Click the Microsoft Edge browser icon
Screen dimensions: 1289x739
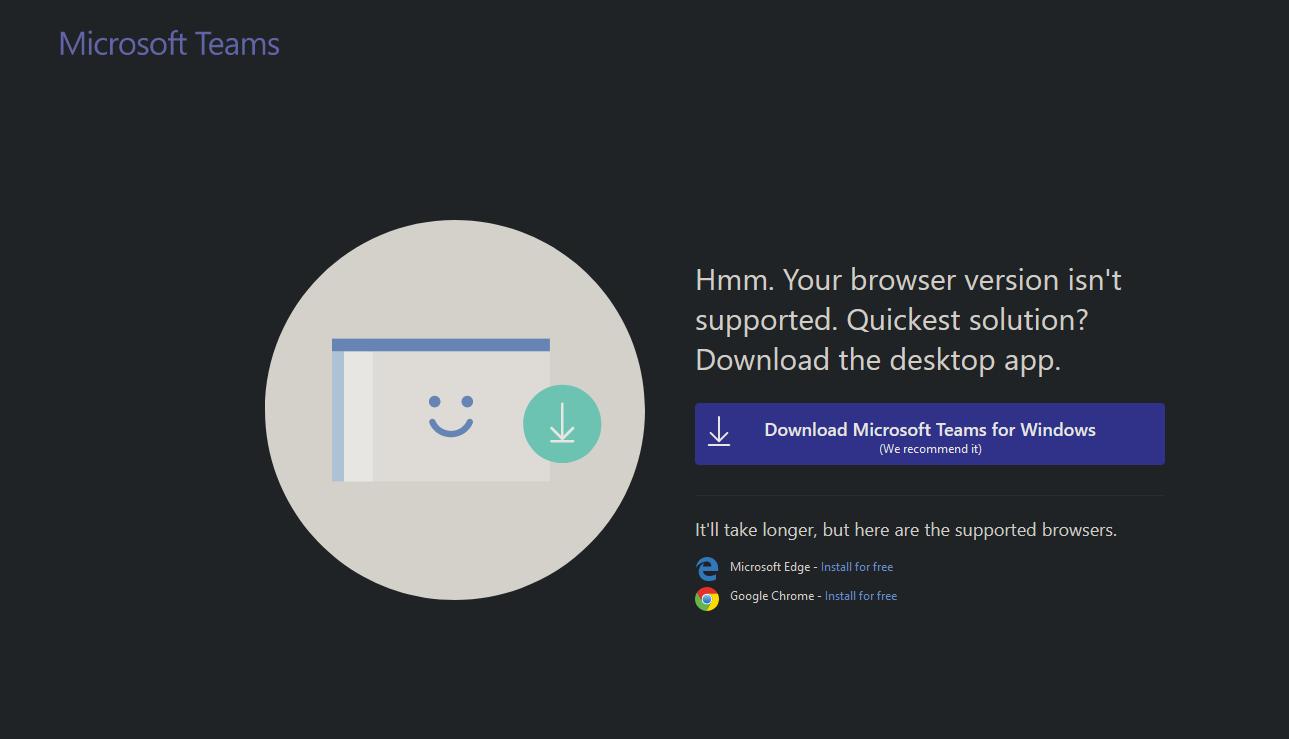[x=706, y=568]
